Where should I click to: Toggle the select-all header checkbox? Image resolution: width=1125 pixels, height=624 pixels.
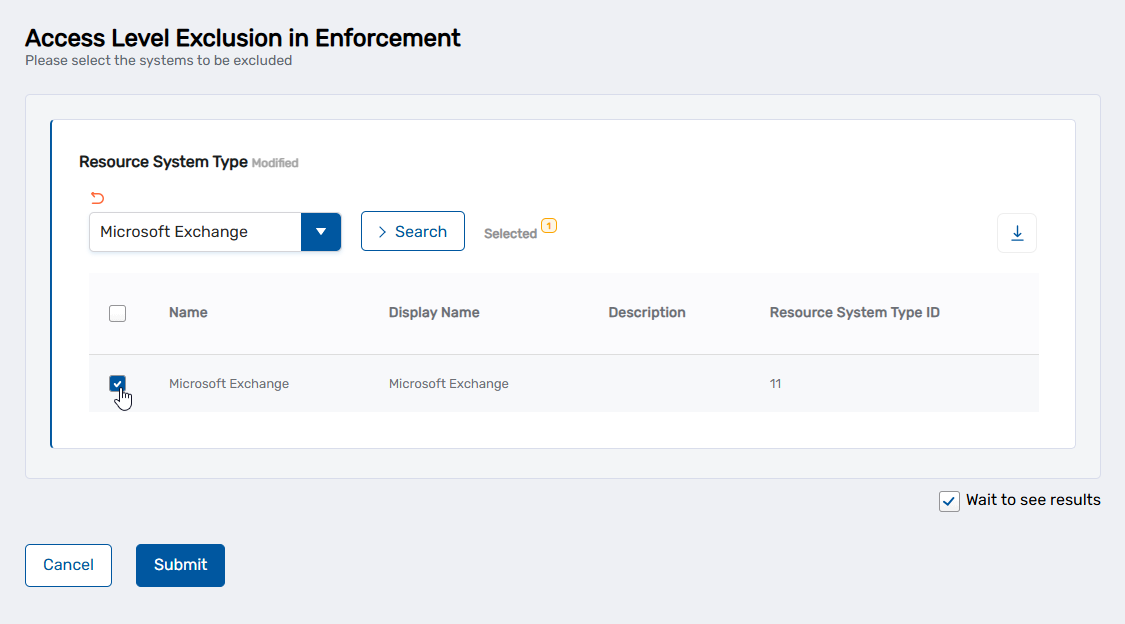[x=117, y=313]
